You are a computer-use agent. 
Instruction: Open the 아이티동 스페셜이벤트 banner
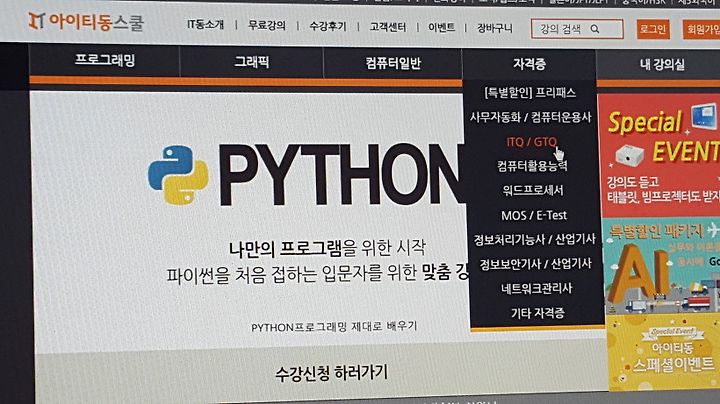pyautogui.click(x=664, y=354)
